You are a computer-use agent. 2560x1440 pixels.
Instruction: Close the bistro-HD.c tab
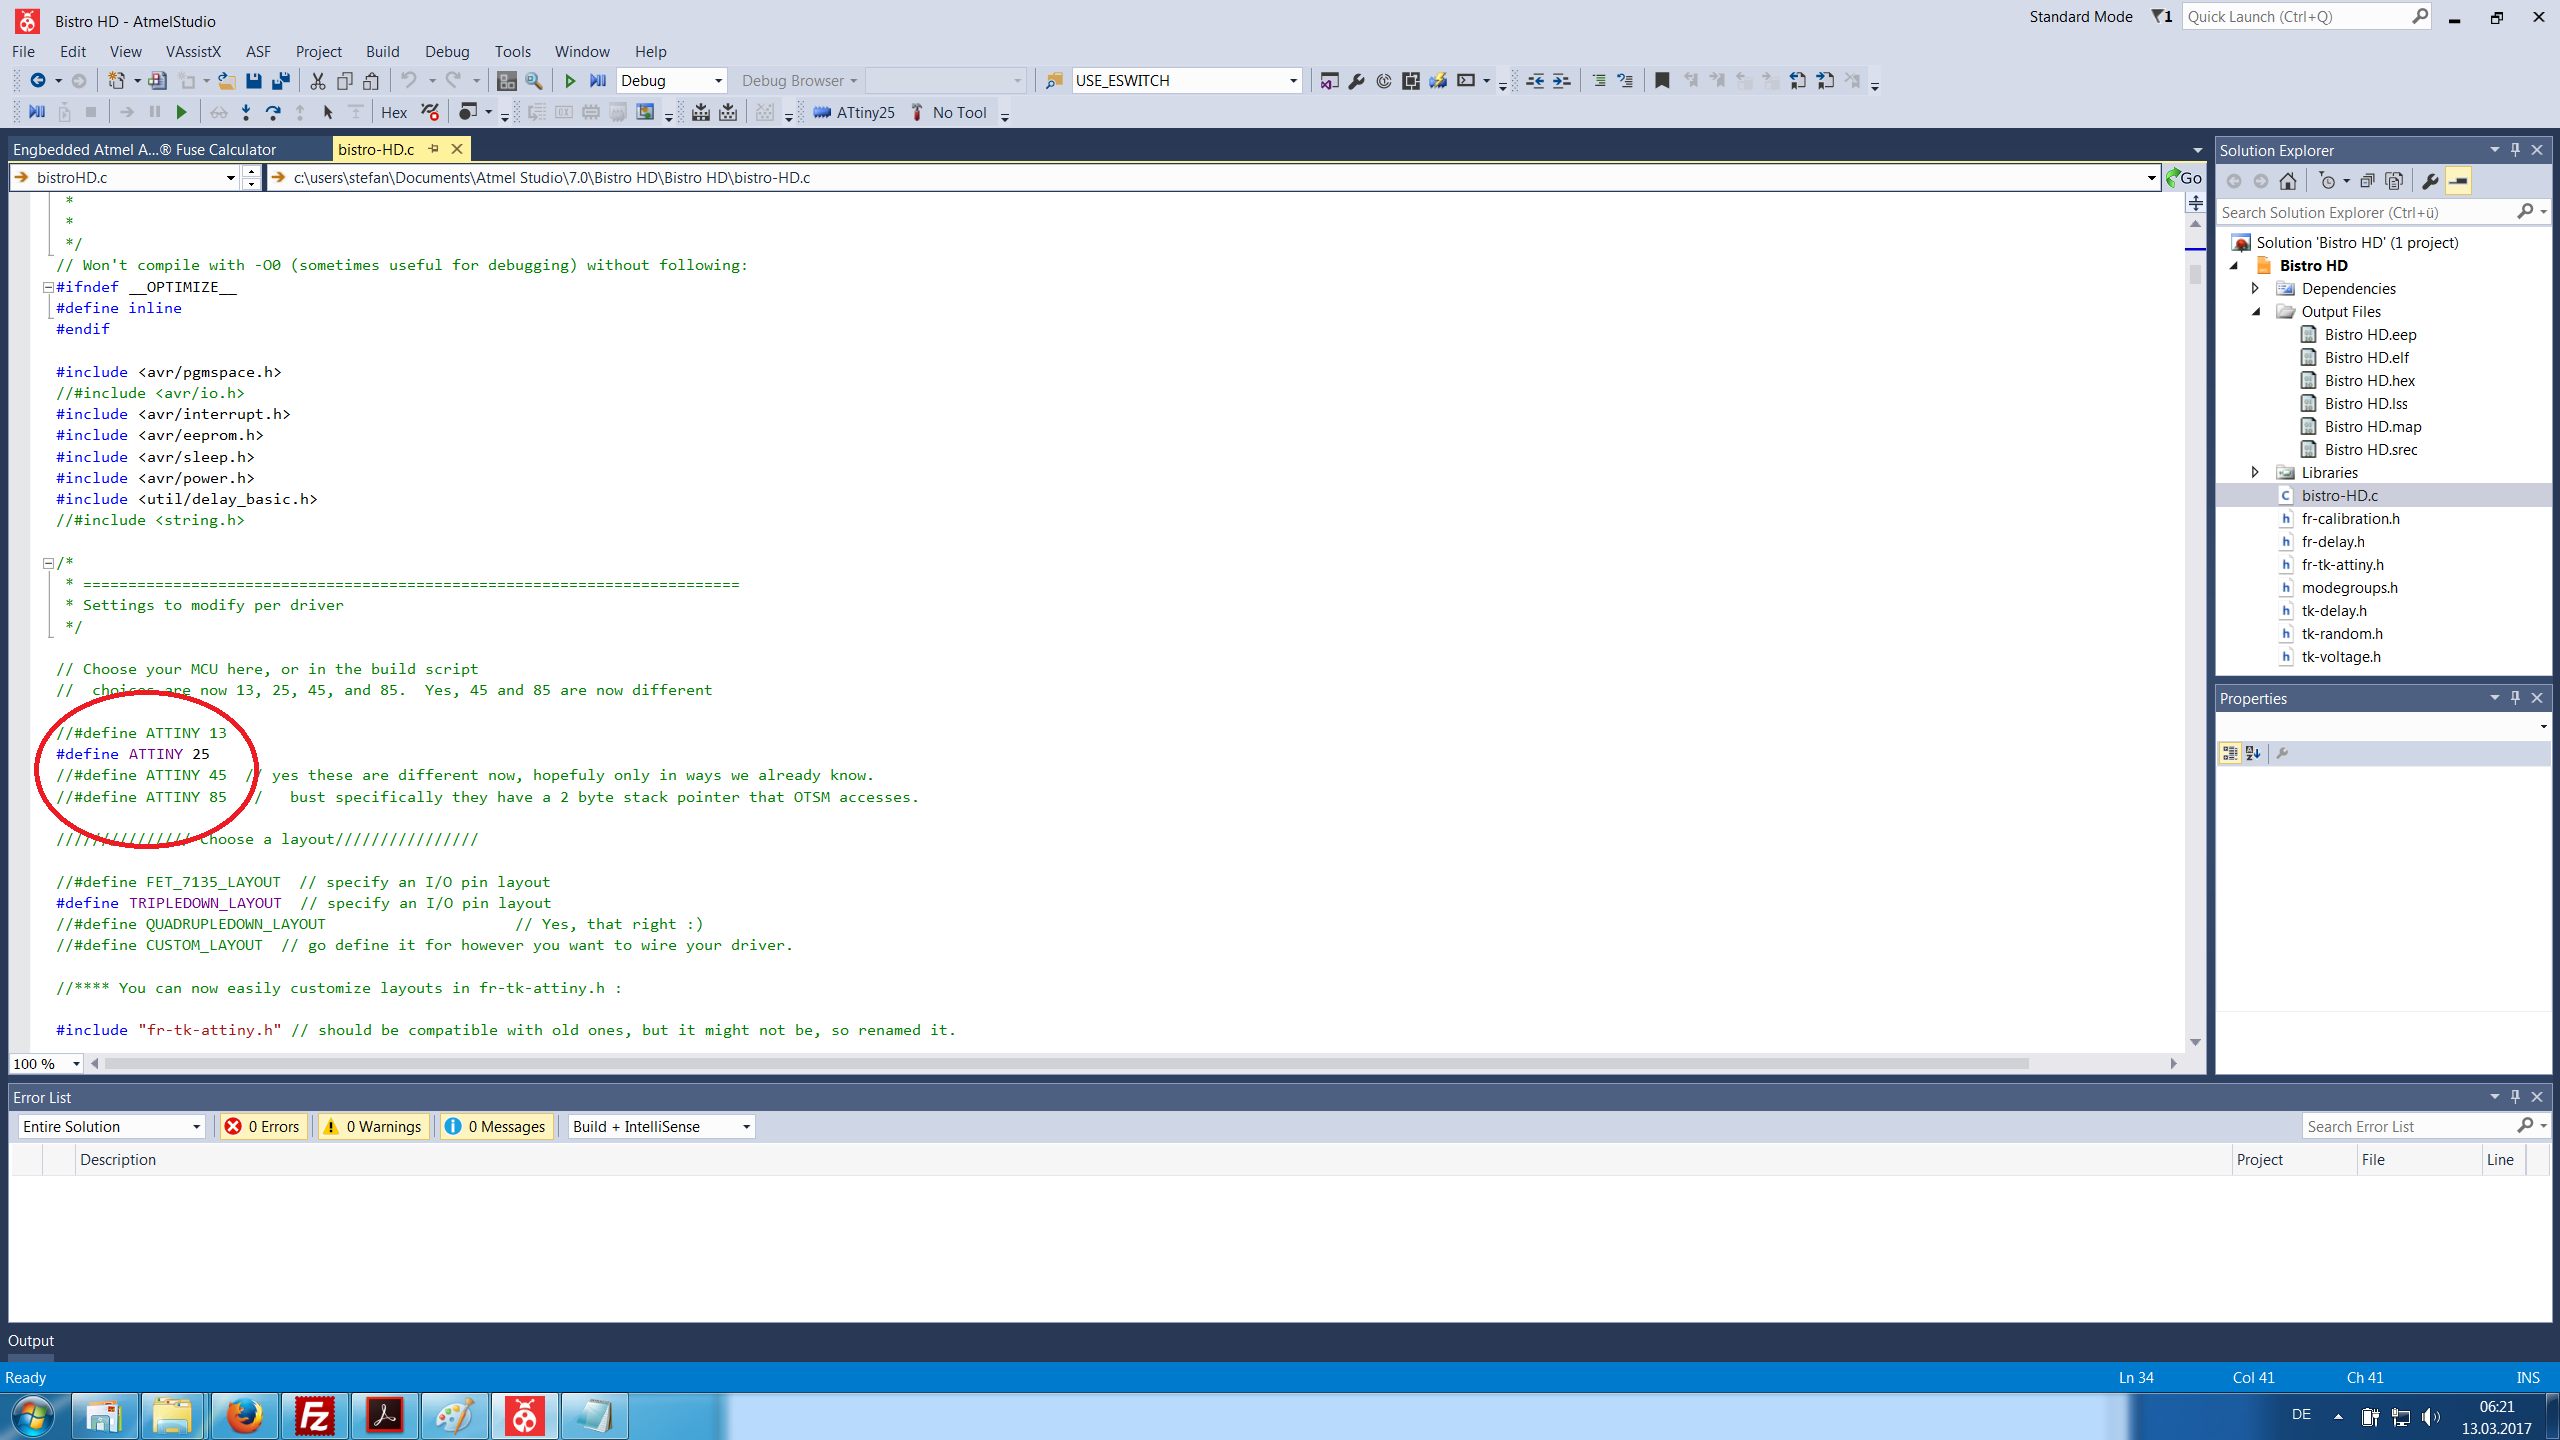[457, 149]
